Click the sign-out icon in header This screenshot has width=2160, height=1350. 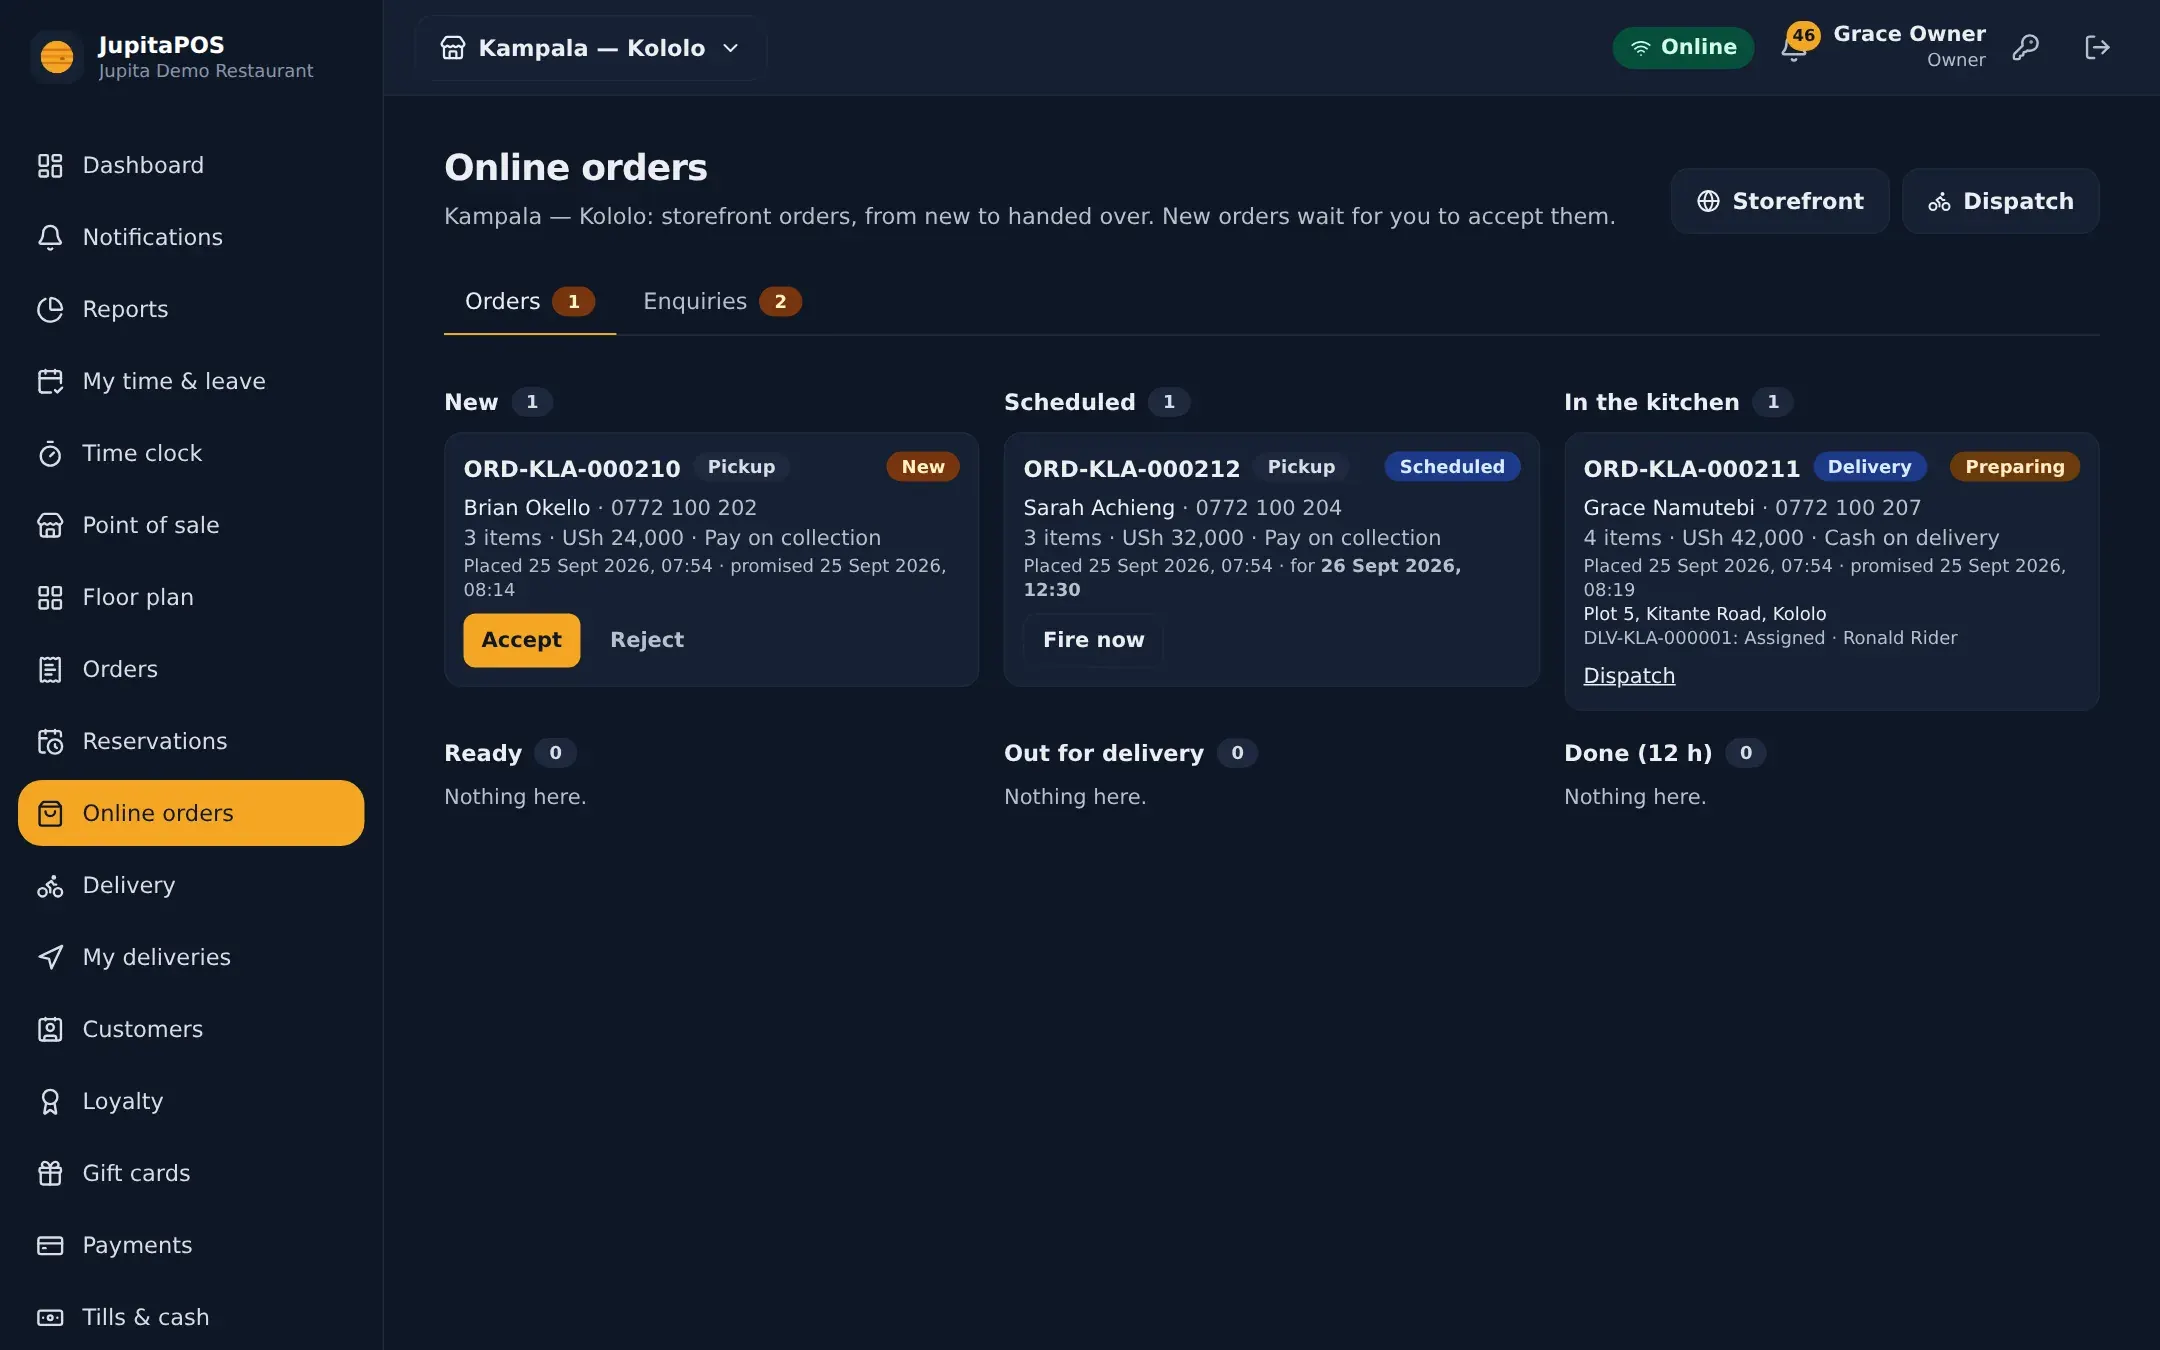tap(2097, 47)
